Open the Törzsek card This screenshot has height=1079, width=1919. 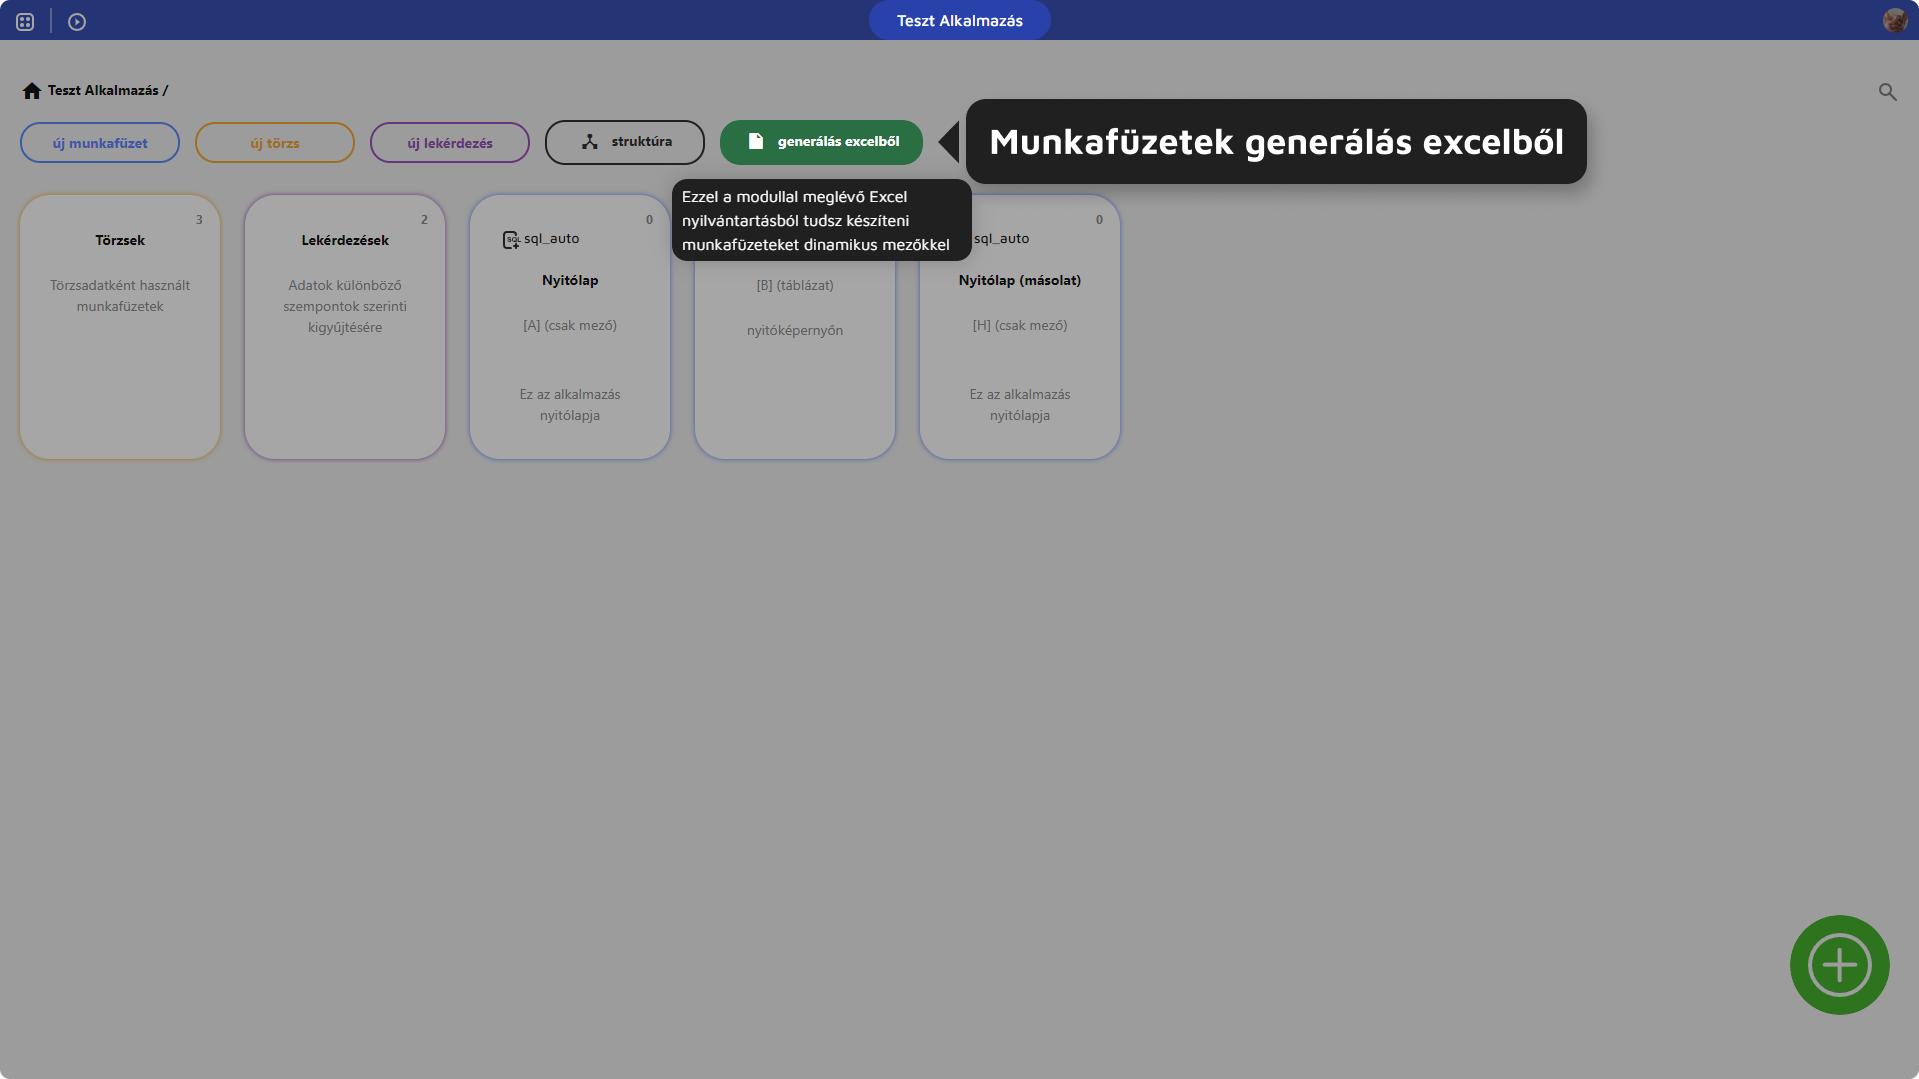[x=120, y=327]
